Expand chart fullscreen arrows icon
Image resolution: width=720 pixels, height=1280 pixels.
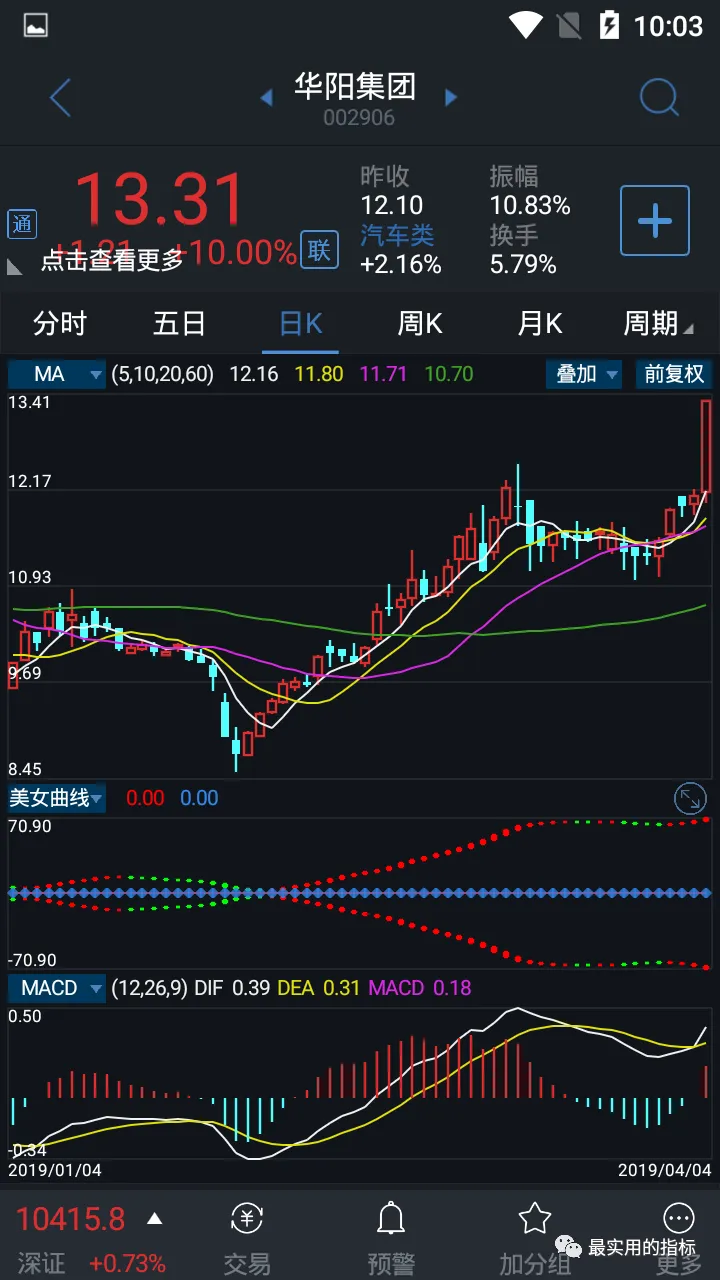690,798
